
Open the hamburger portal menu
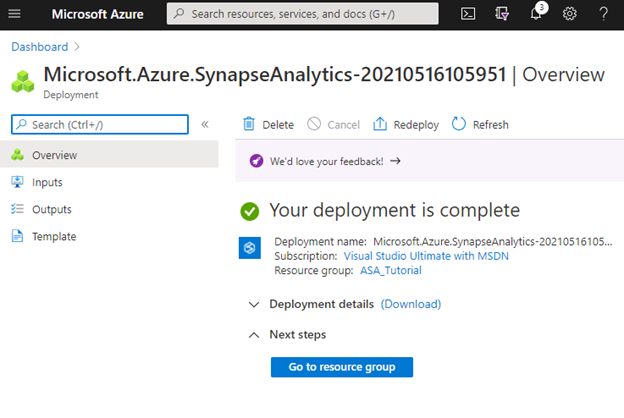click(x=14, y=14)
